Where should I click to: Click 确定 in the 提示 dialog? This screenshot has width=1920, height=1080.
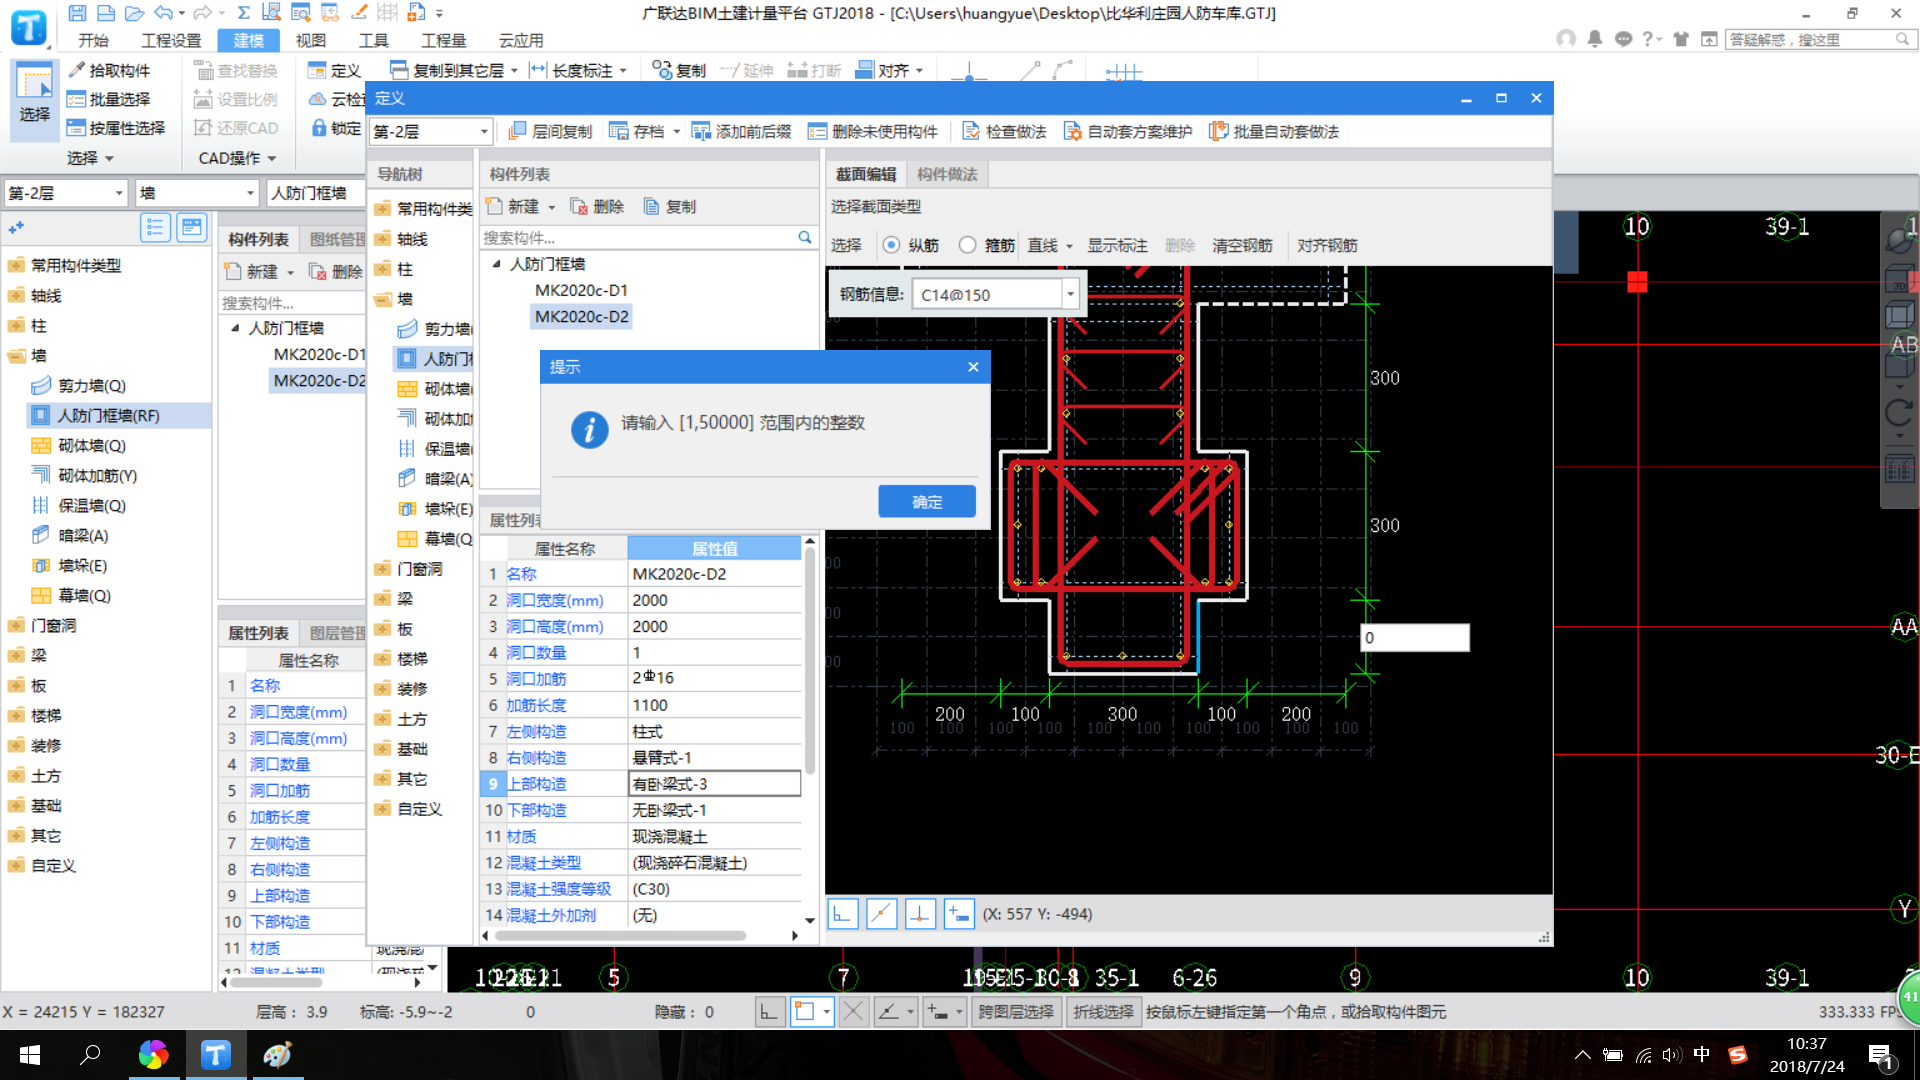point(927,502)
